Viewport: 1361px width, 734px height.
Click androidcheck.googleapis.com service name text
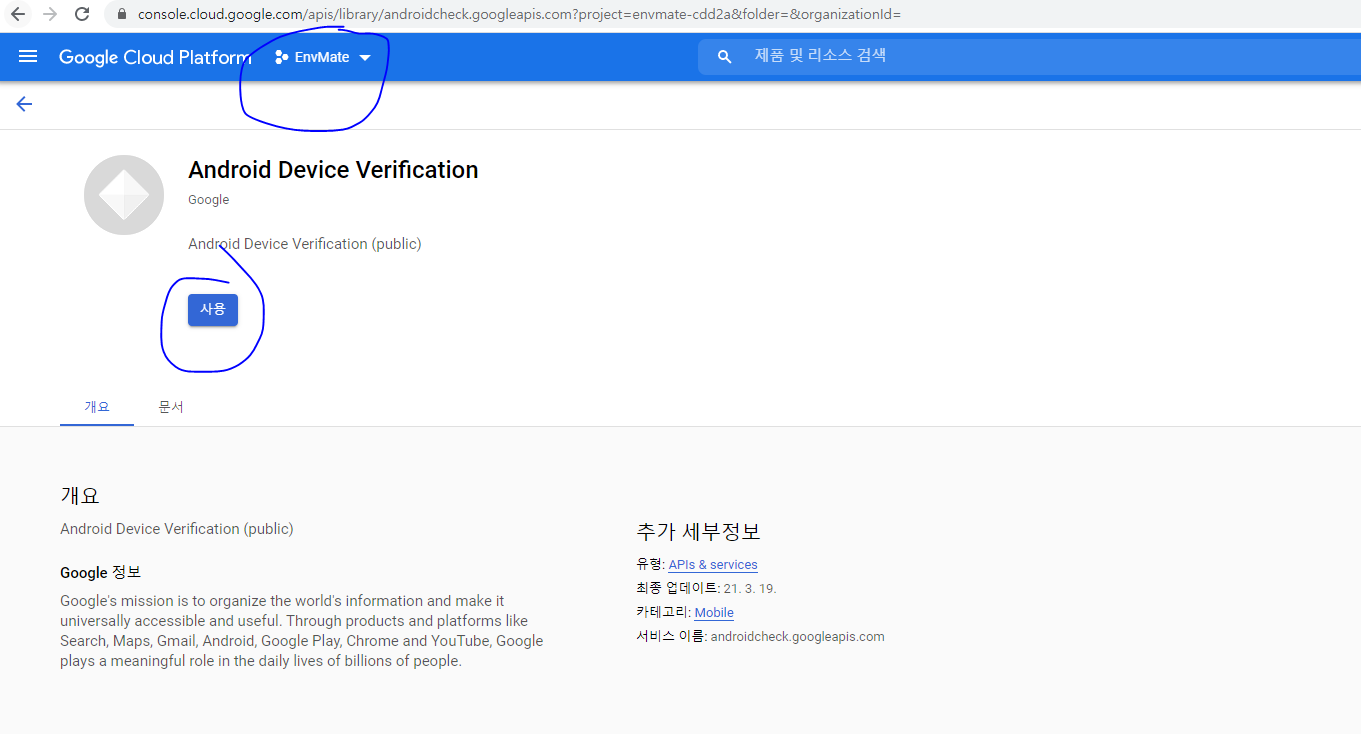[797, 637]
